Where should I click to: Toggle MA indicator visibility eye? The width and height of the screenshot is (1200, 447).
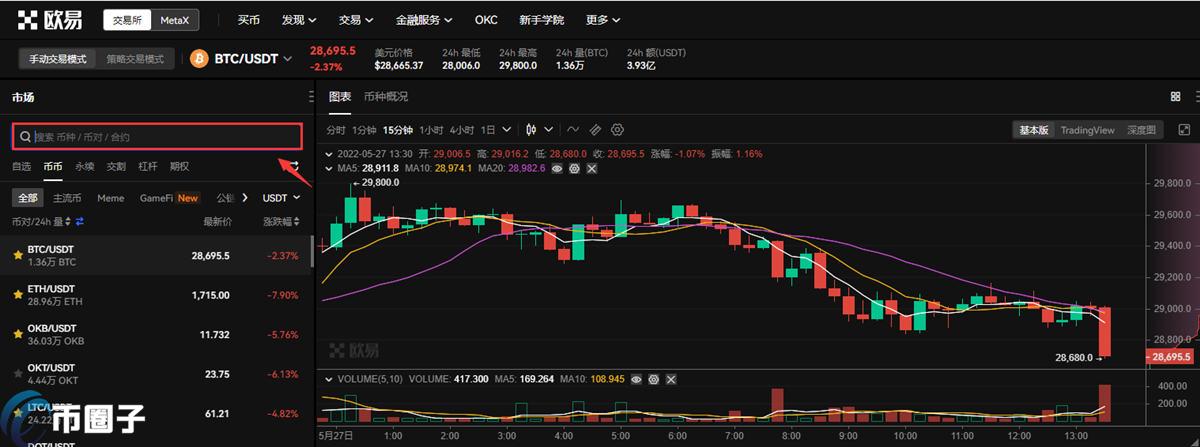558,169
